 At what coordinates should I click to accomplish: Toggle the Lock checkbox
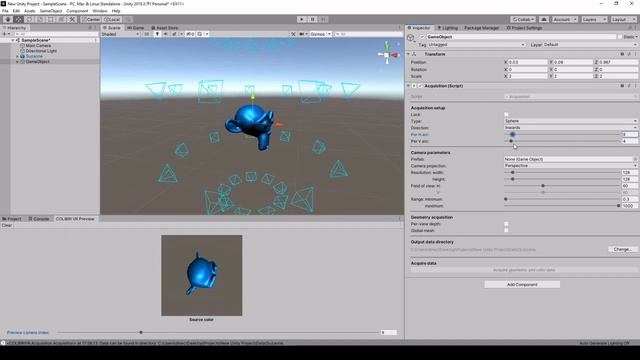(506, 115)
